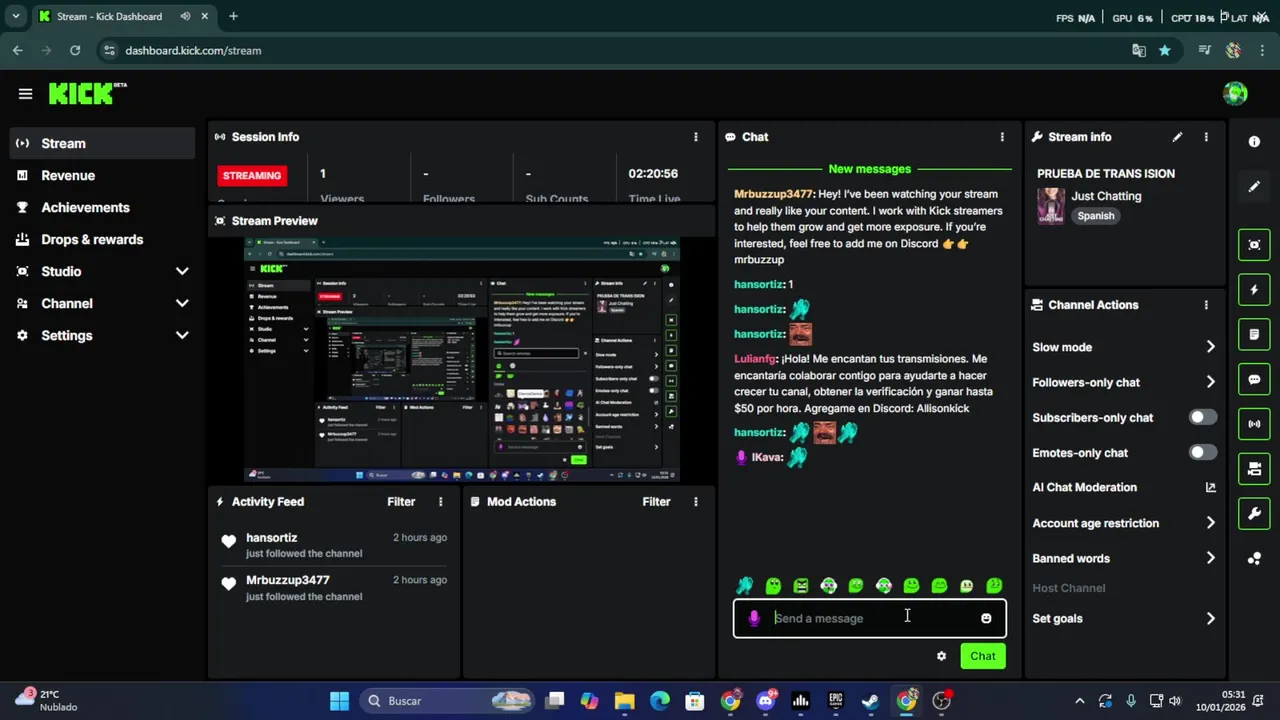Open Epic Games from the taskbar
Screen dimensions: 1280x720
[835, 701]
